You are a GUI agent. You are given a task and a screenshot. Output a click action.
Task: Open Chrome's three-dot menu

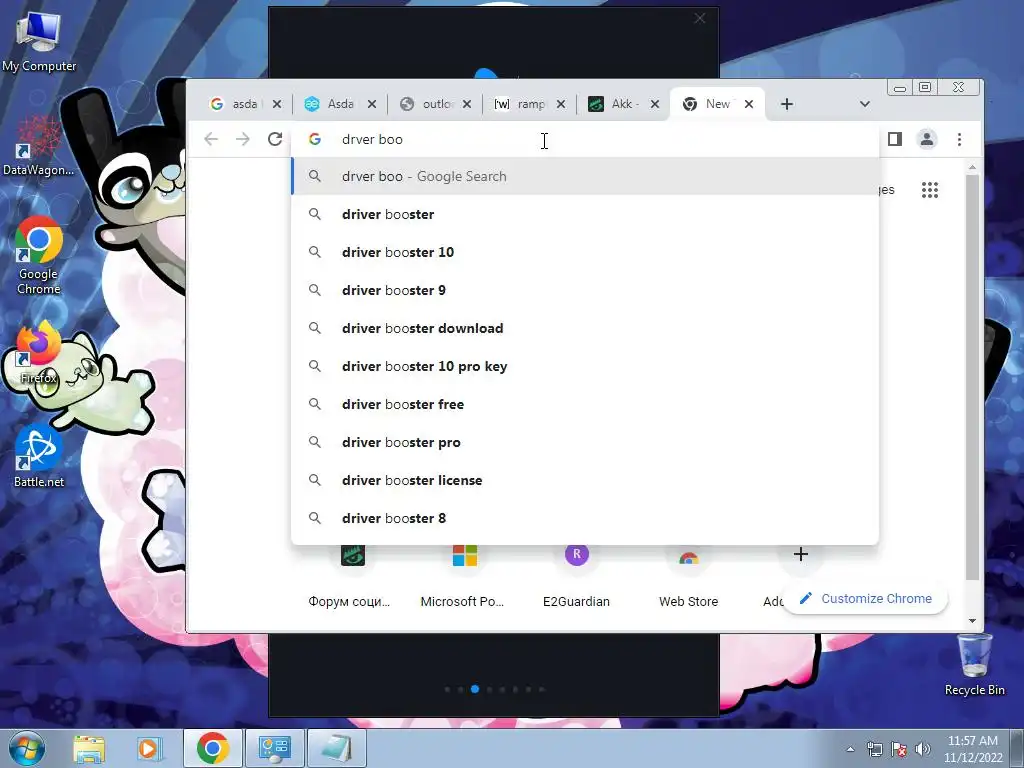click(959, 139)
